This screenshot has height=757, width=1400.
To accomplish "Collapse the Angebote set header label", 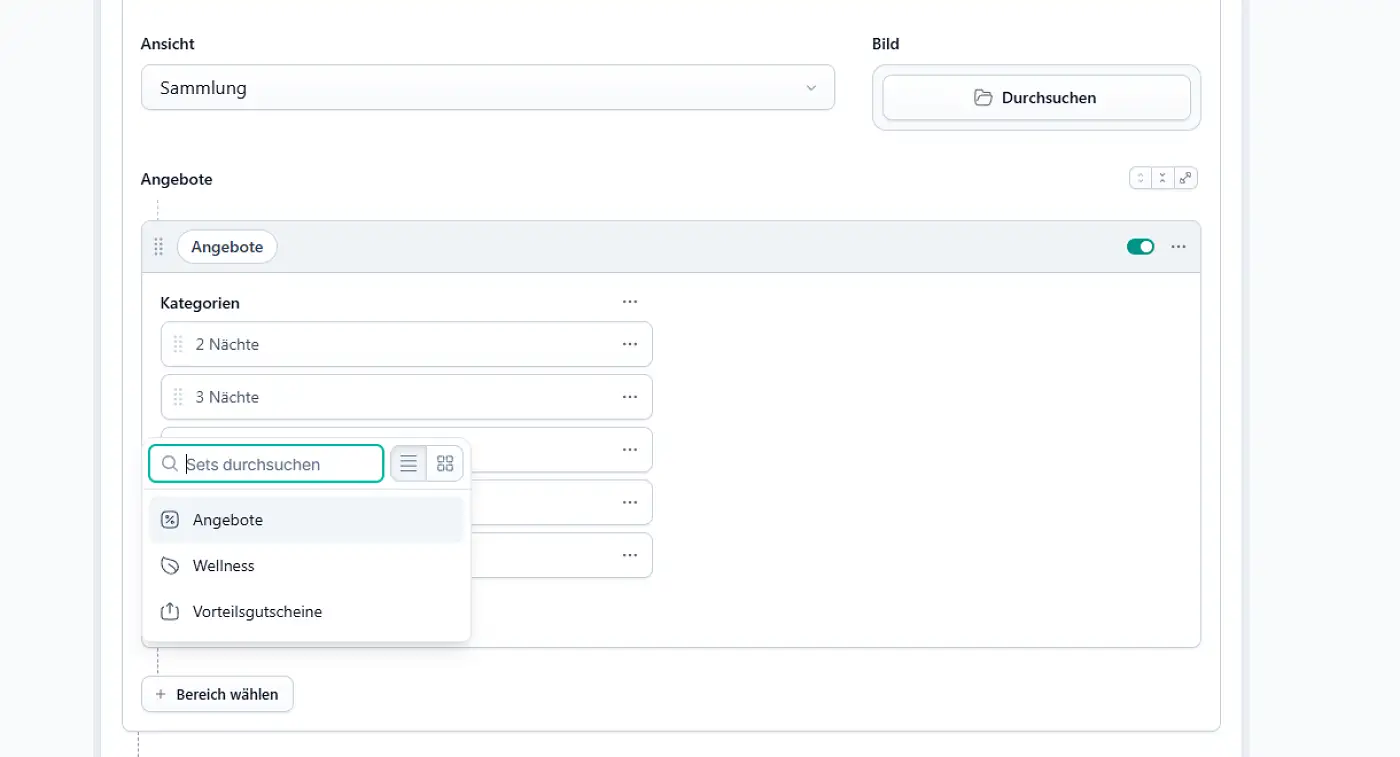I will click(x=227, y=247).
